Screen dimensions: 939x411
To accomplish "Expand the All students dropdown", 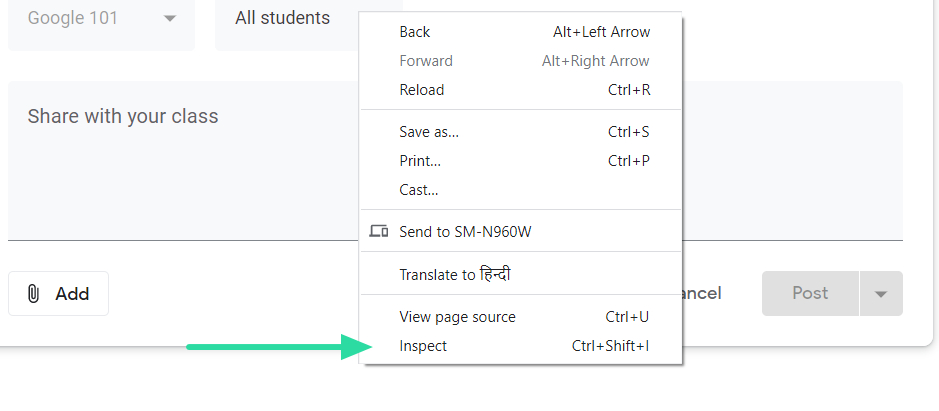I will 286,19.
